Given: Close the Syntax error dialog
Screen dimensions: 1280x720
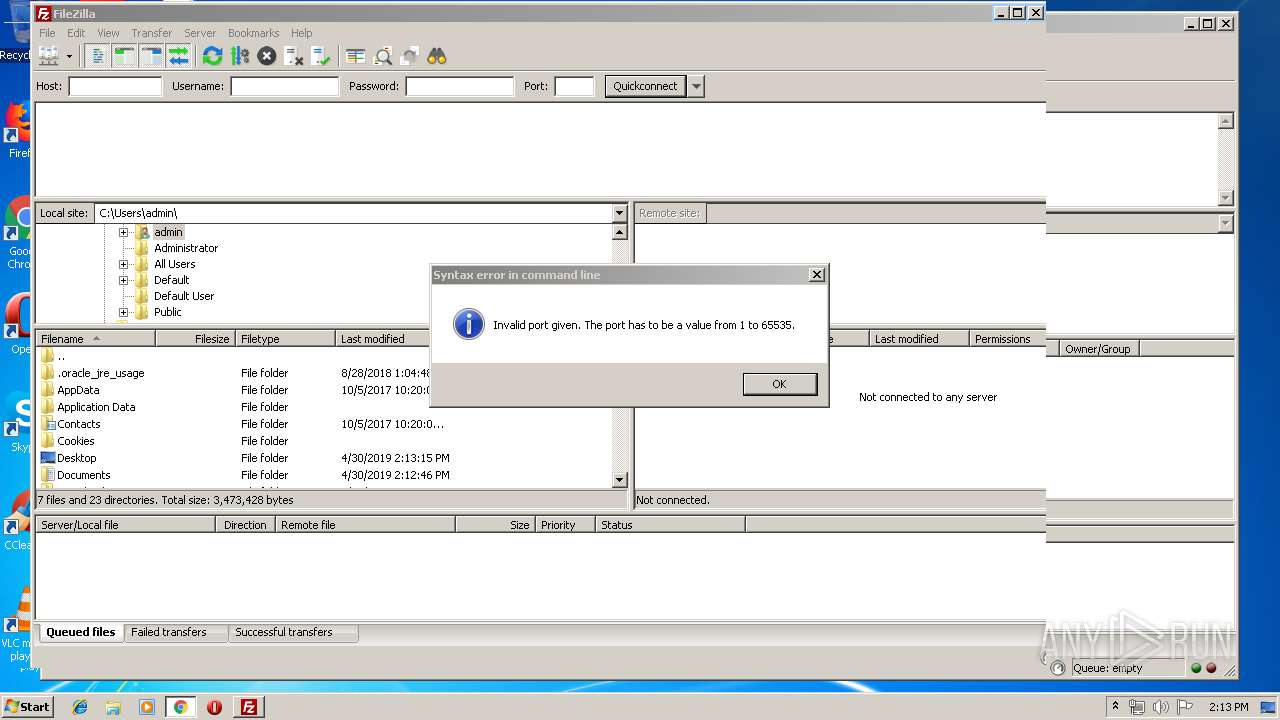Looking at the screenshot, I should [816, 275].
